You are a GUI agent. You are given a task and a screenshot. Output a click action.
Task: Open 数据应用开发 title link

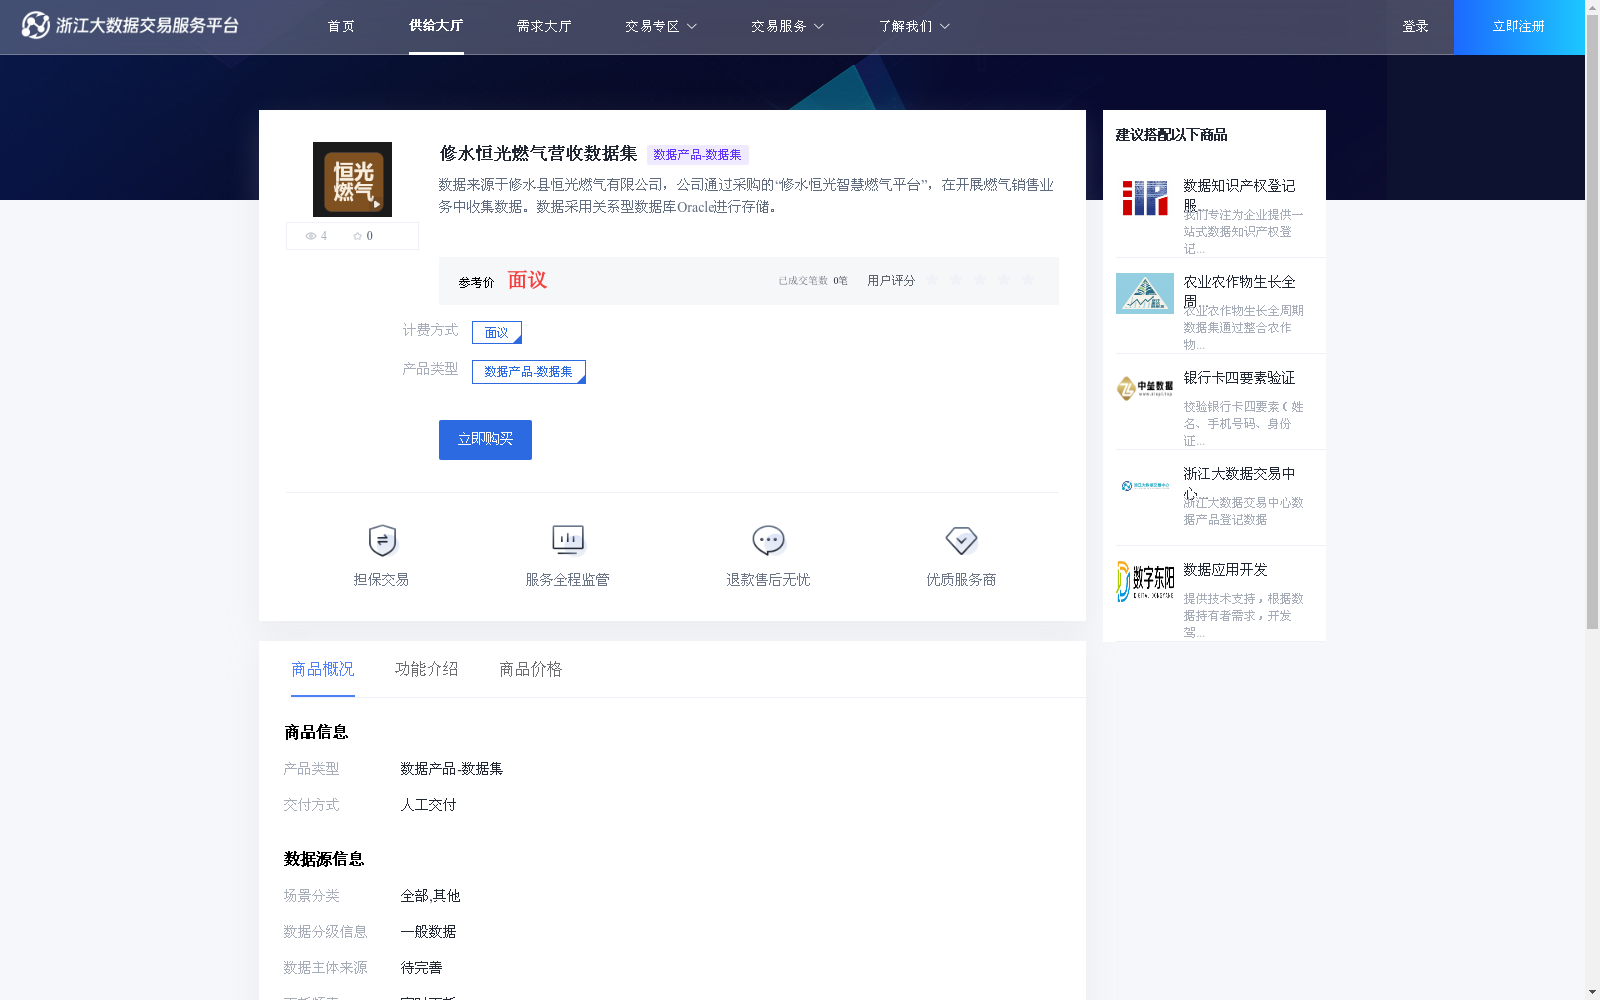coord(1225,570)
